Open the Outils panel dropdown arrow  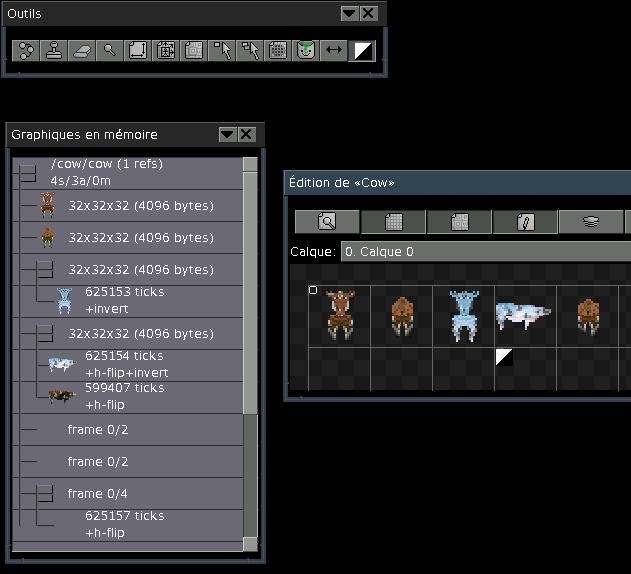(349, 14)
